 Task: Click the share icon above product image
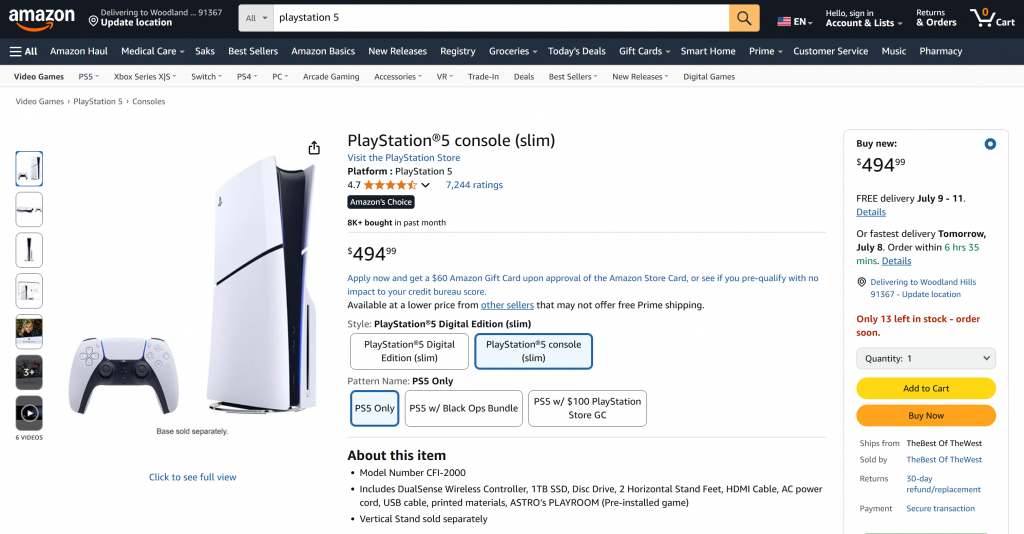(314, 148)
